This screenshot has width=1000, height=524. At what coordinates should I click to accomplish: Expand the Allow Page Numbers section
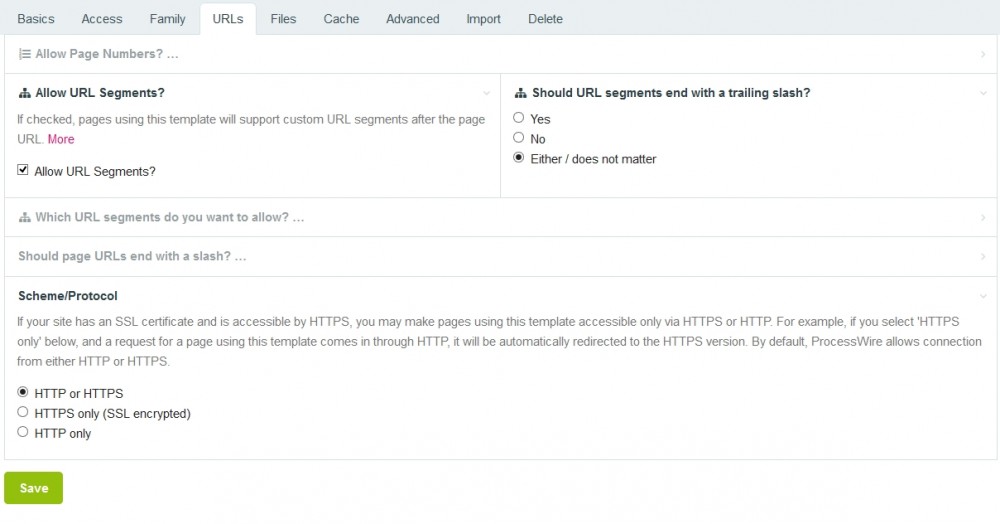[x=983, y=54]
